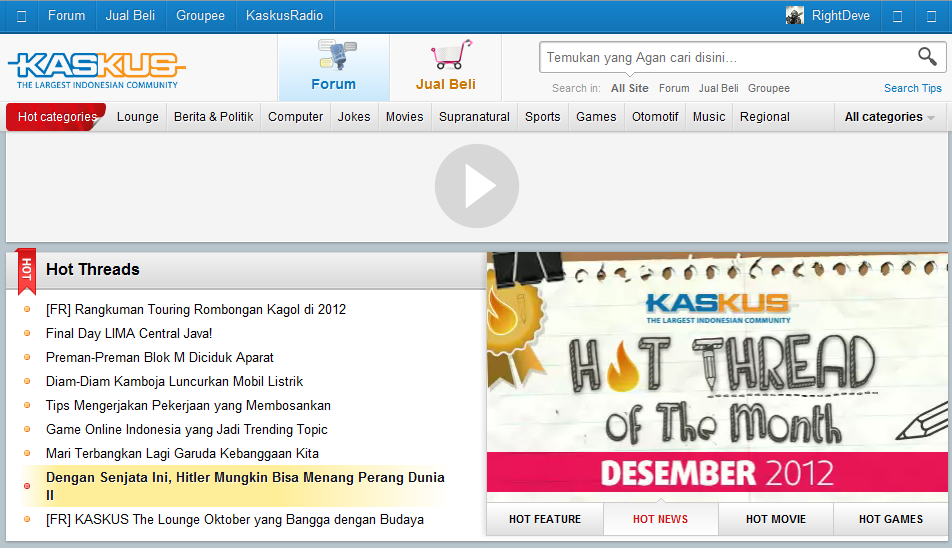The height and width of the screenshot is (548, 952).
Task: Open the Hot Thread of the Month banner
Action: 717,376
